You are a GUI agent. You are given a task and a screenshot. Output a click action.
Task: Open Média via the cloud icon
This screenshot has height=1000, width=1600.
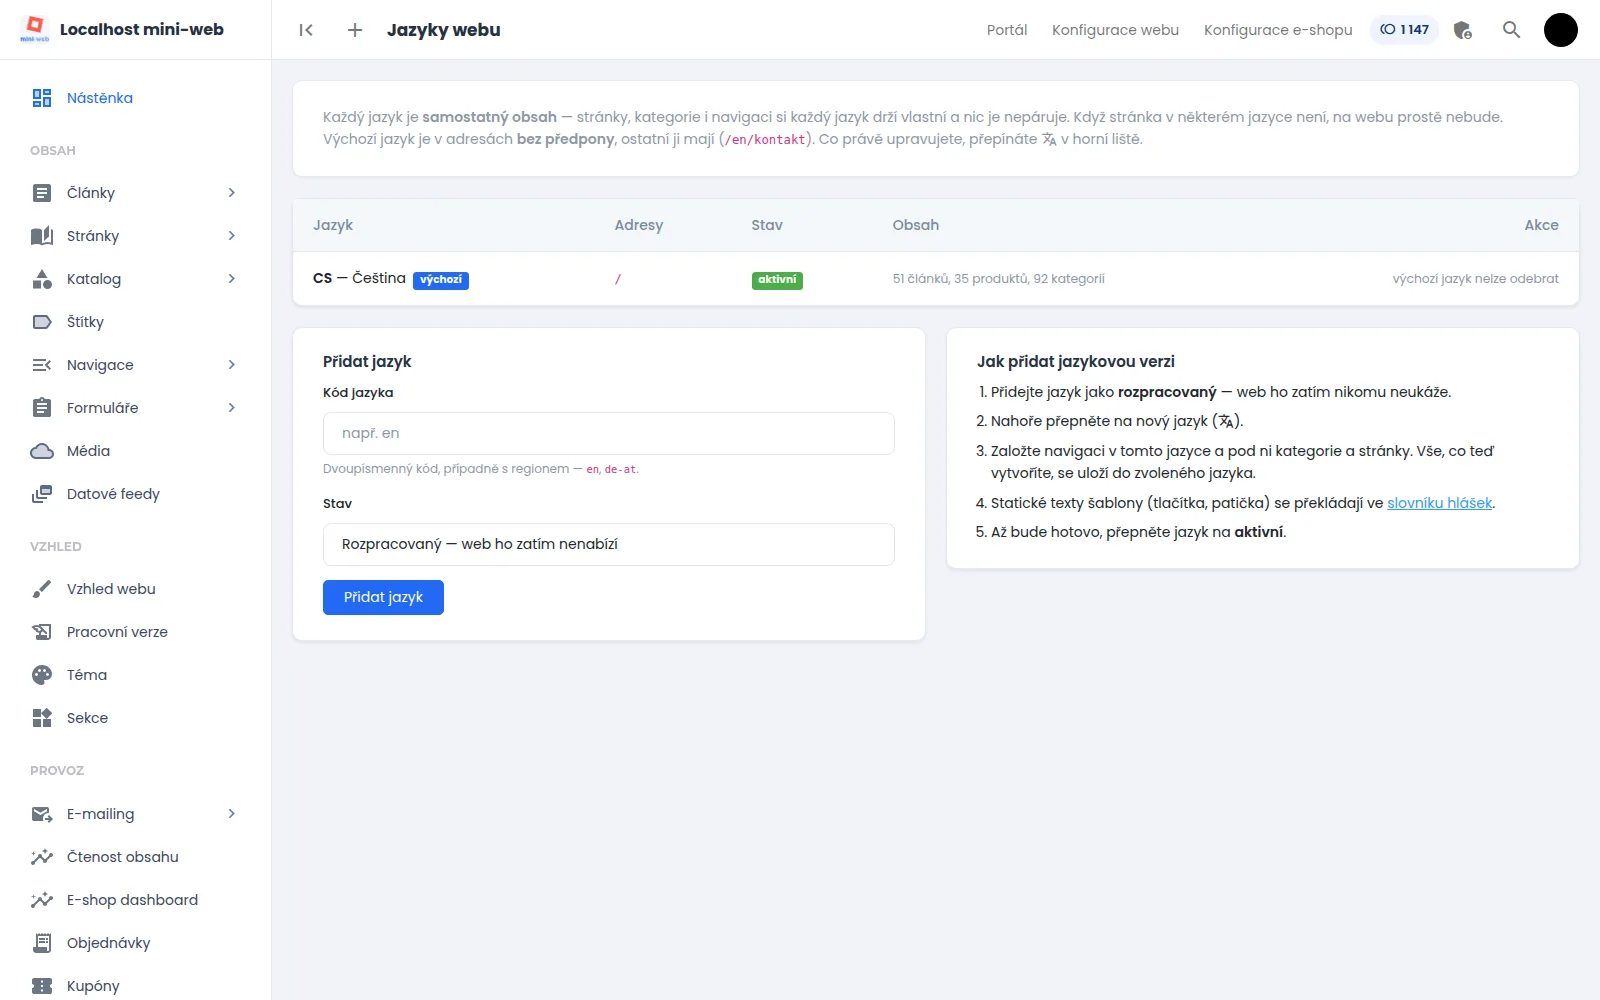[x=42, y=451]
